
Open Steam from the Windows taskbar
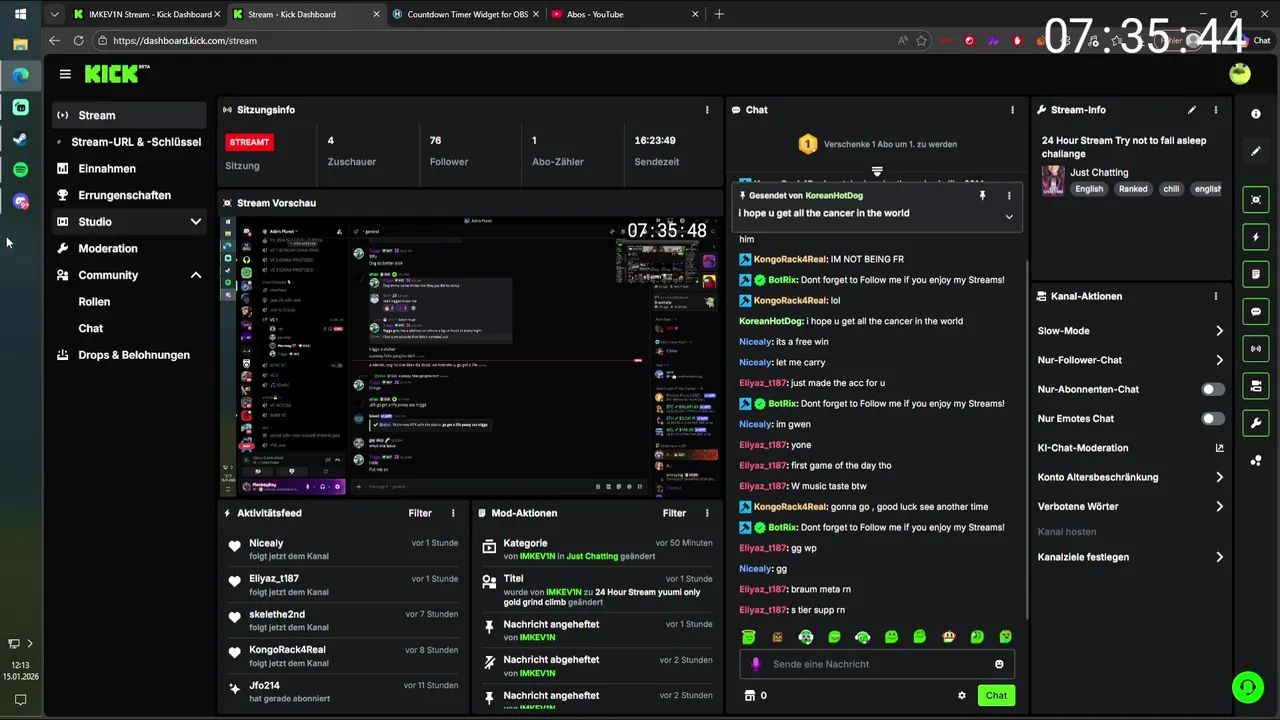(x=20, y=138)
